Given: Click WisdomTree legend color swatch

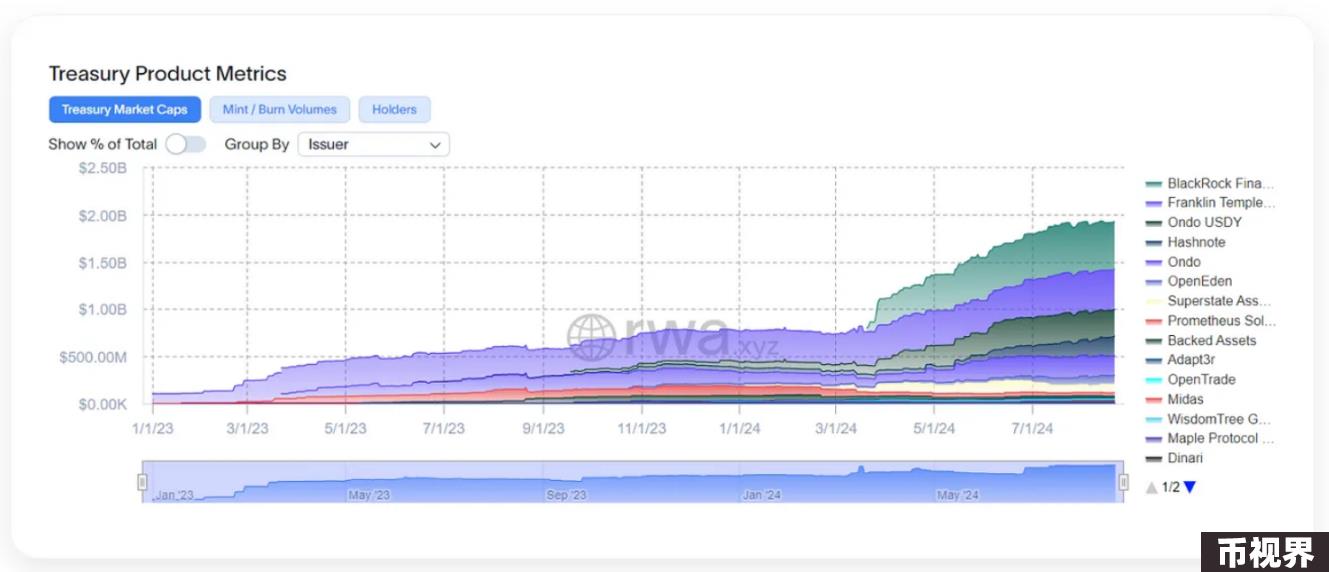Looking at the screenshot, I should point(1153,419).
